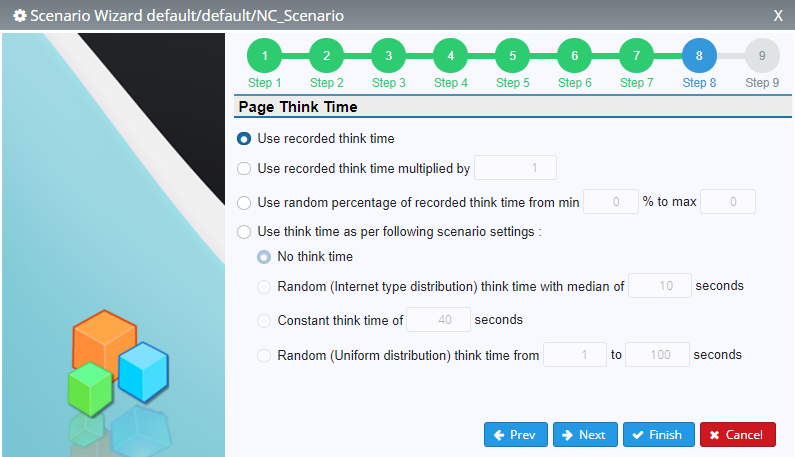Go back with the Prev button
This screenshot has width=795, height=457.
516,435
